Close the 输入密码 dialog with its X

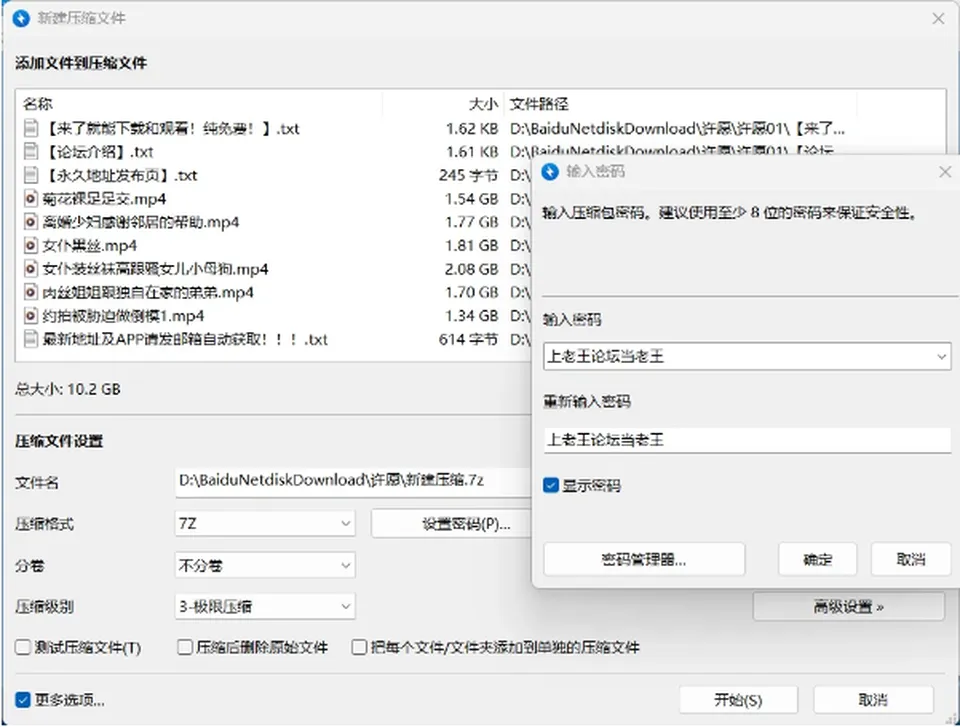(x=945, y=172)
